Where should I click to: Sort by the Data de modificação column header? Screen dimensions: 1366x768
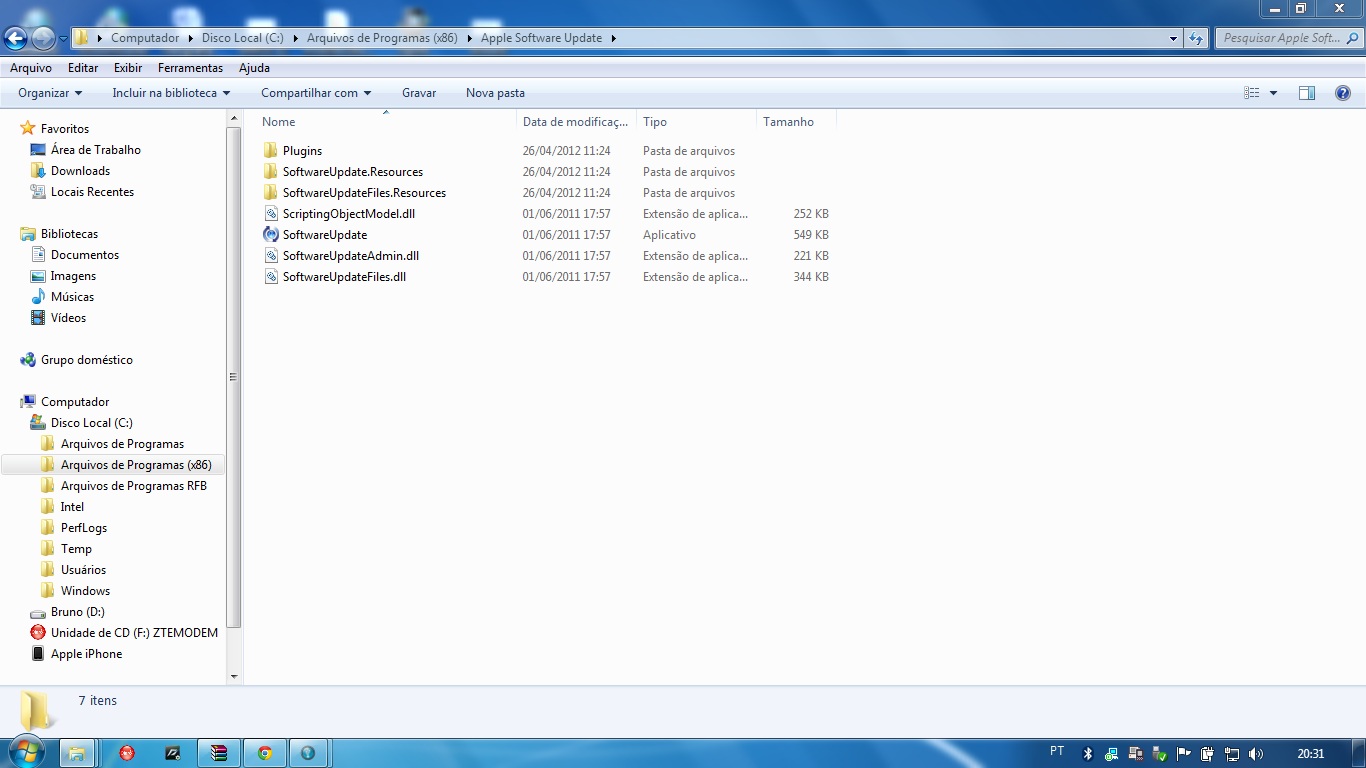coord(576,122)
